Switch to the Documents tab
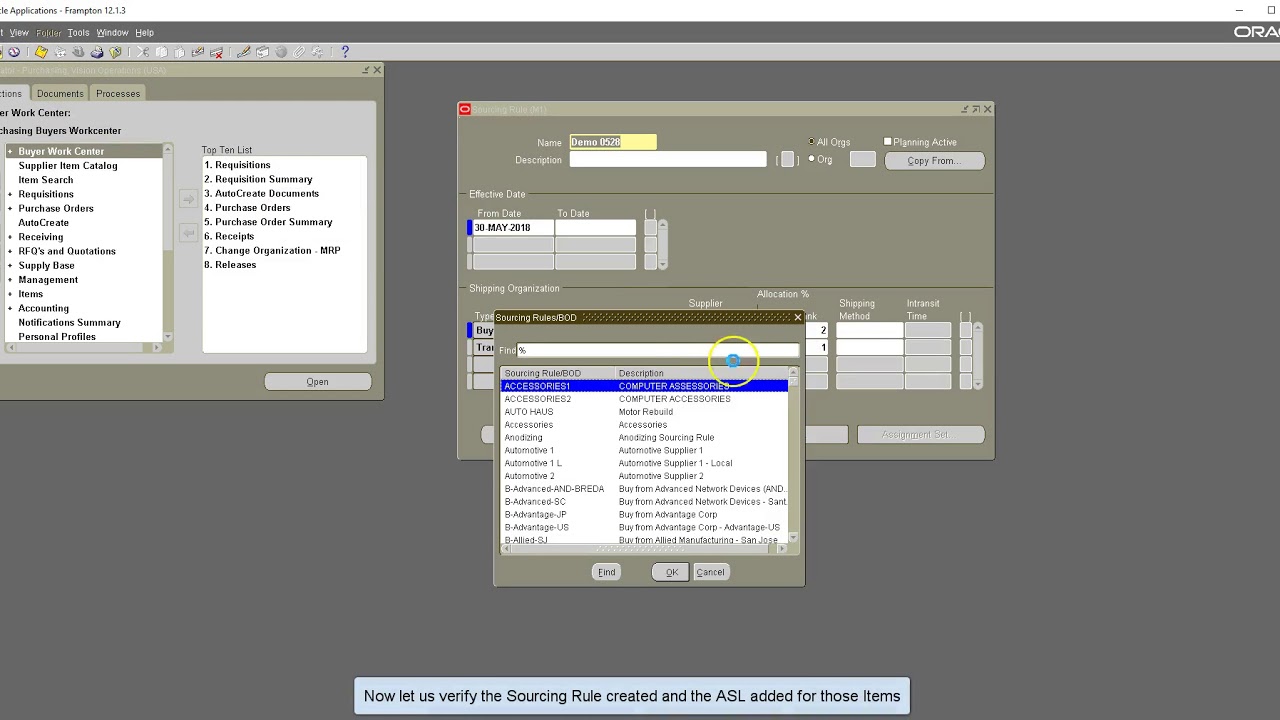 coord(60,93)
